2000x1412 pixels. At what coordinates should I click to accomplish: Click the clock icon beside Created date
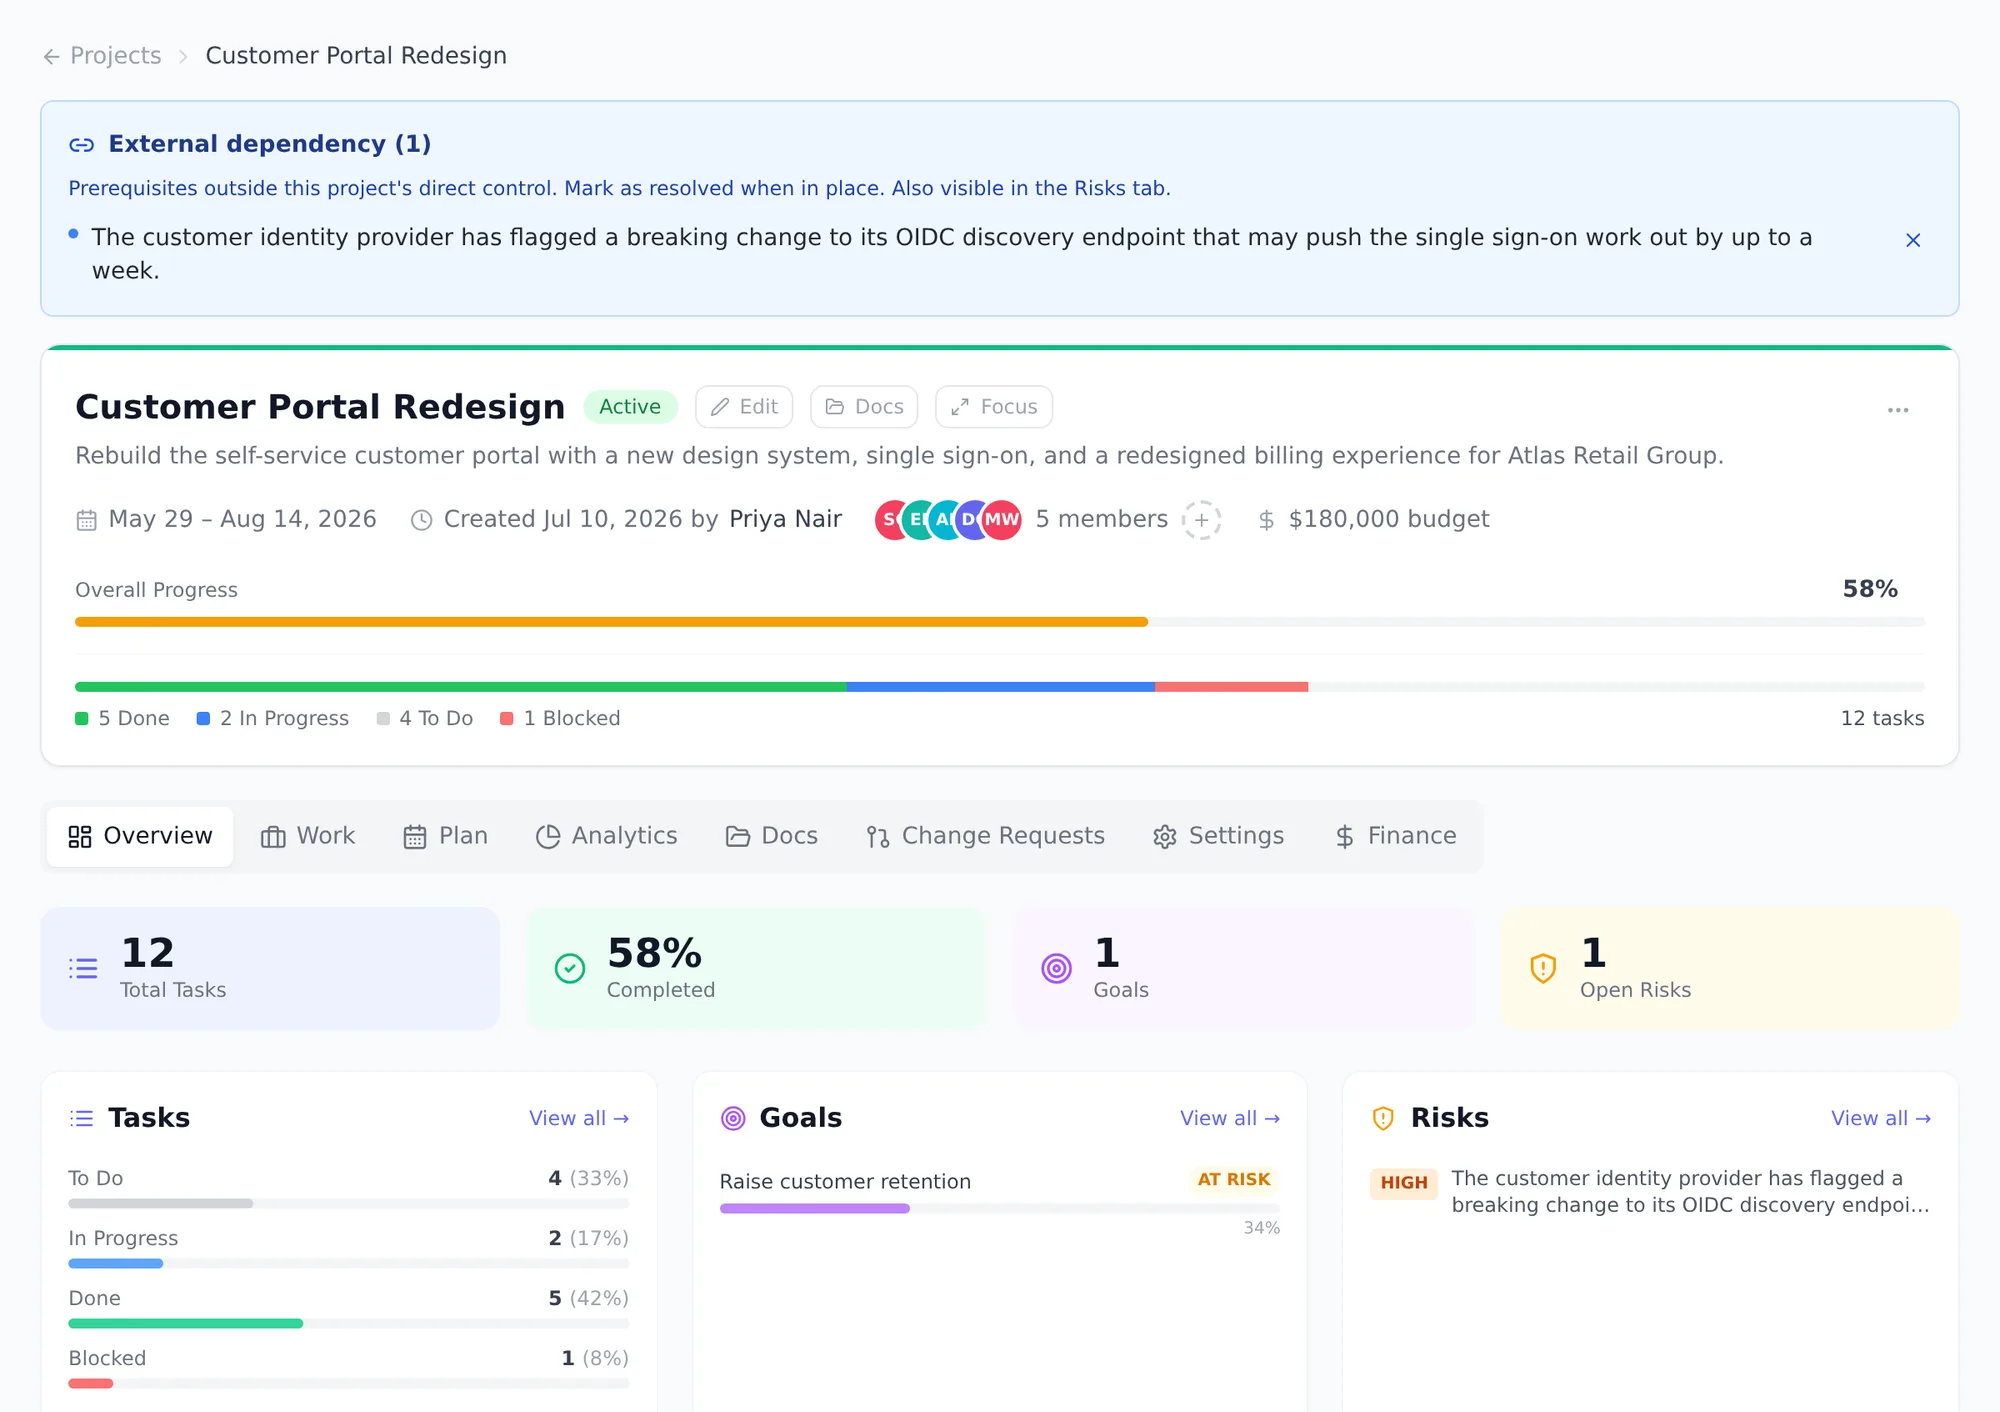point(422,520)
